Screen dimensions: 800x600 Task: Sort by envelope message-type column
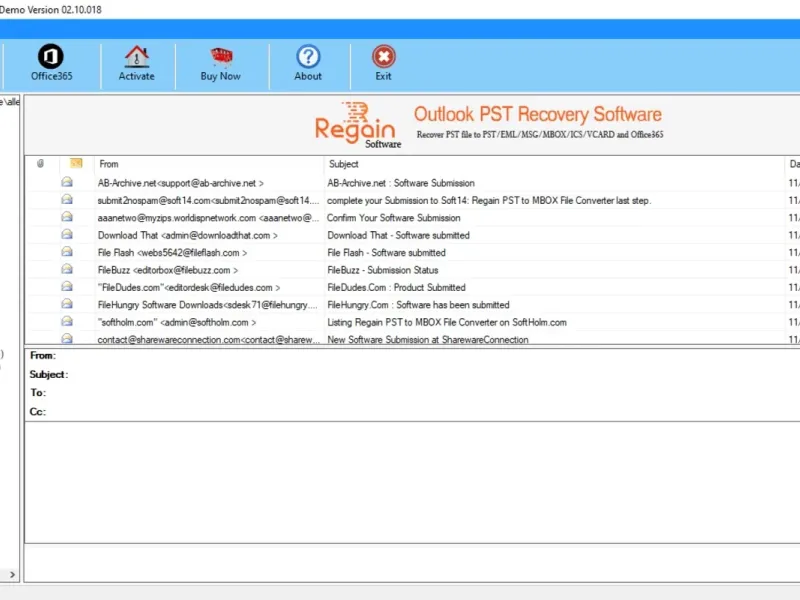[76, 163]
